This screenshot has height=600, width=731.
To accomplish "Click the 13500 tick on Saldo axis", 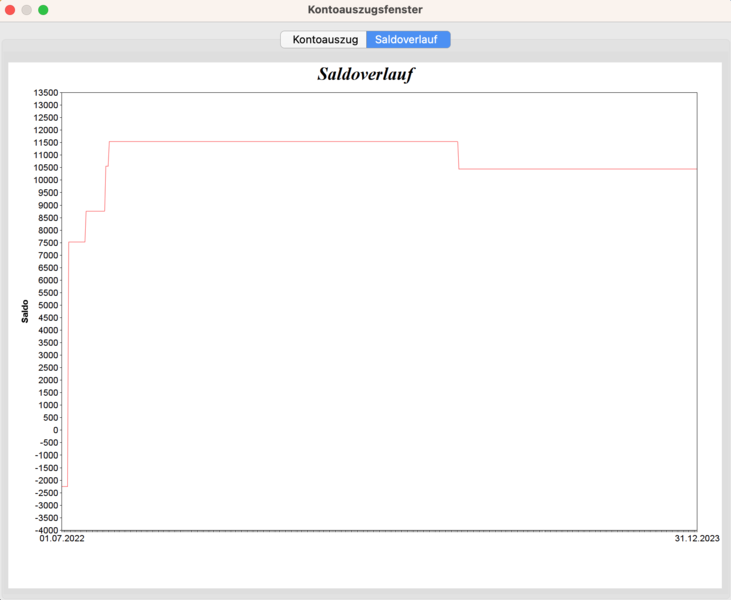I will (x=46, y=93).
